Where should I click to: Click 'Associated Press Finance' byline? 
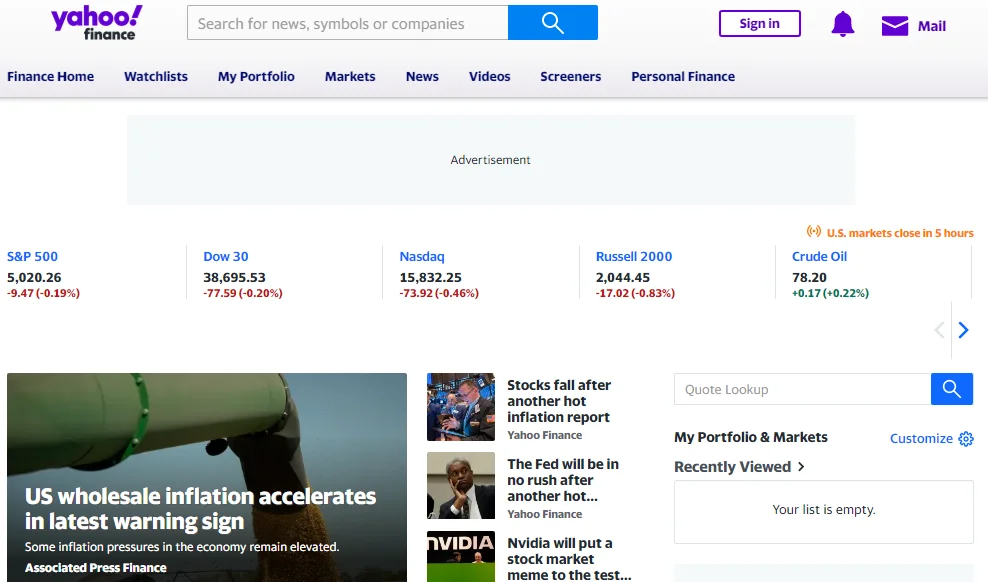pos(96,568)
